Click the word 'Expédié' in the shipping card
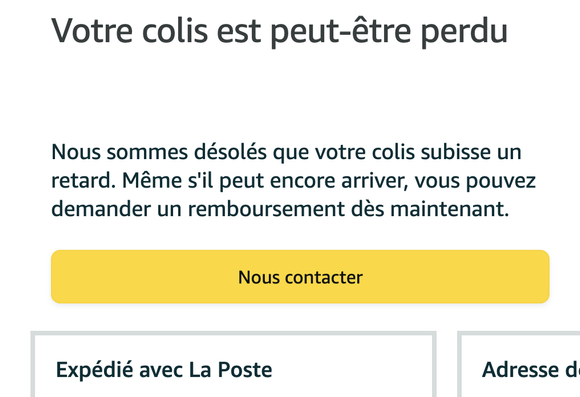 click(94, 370)
